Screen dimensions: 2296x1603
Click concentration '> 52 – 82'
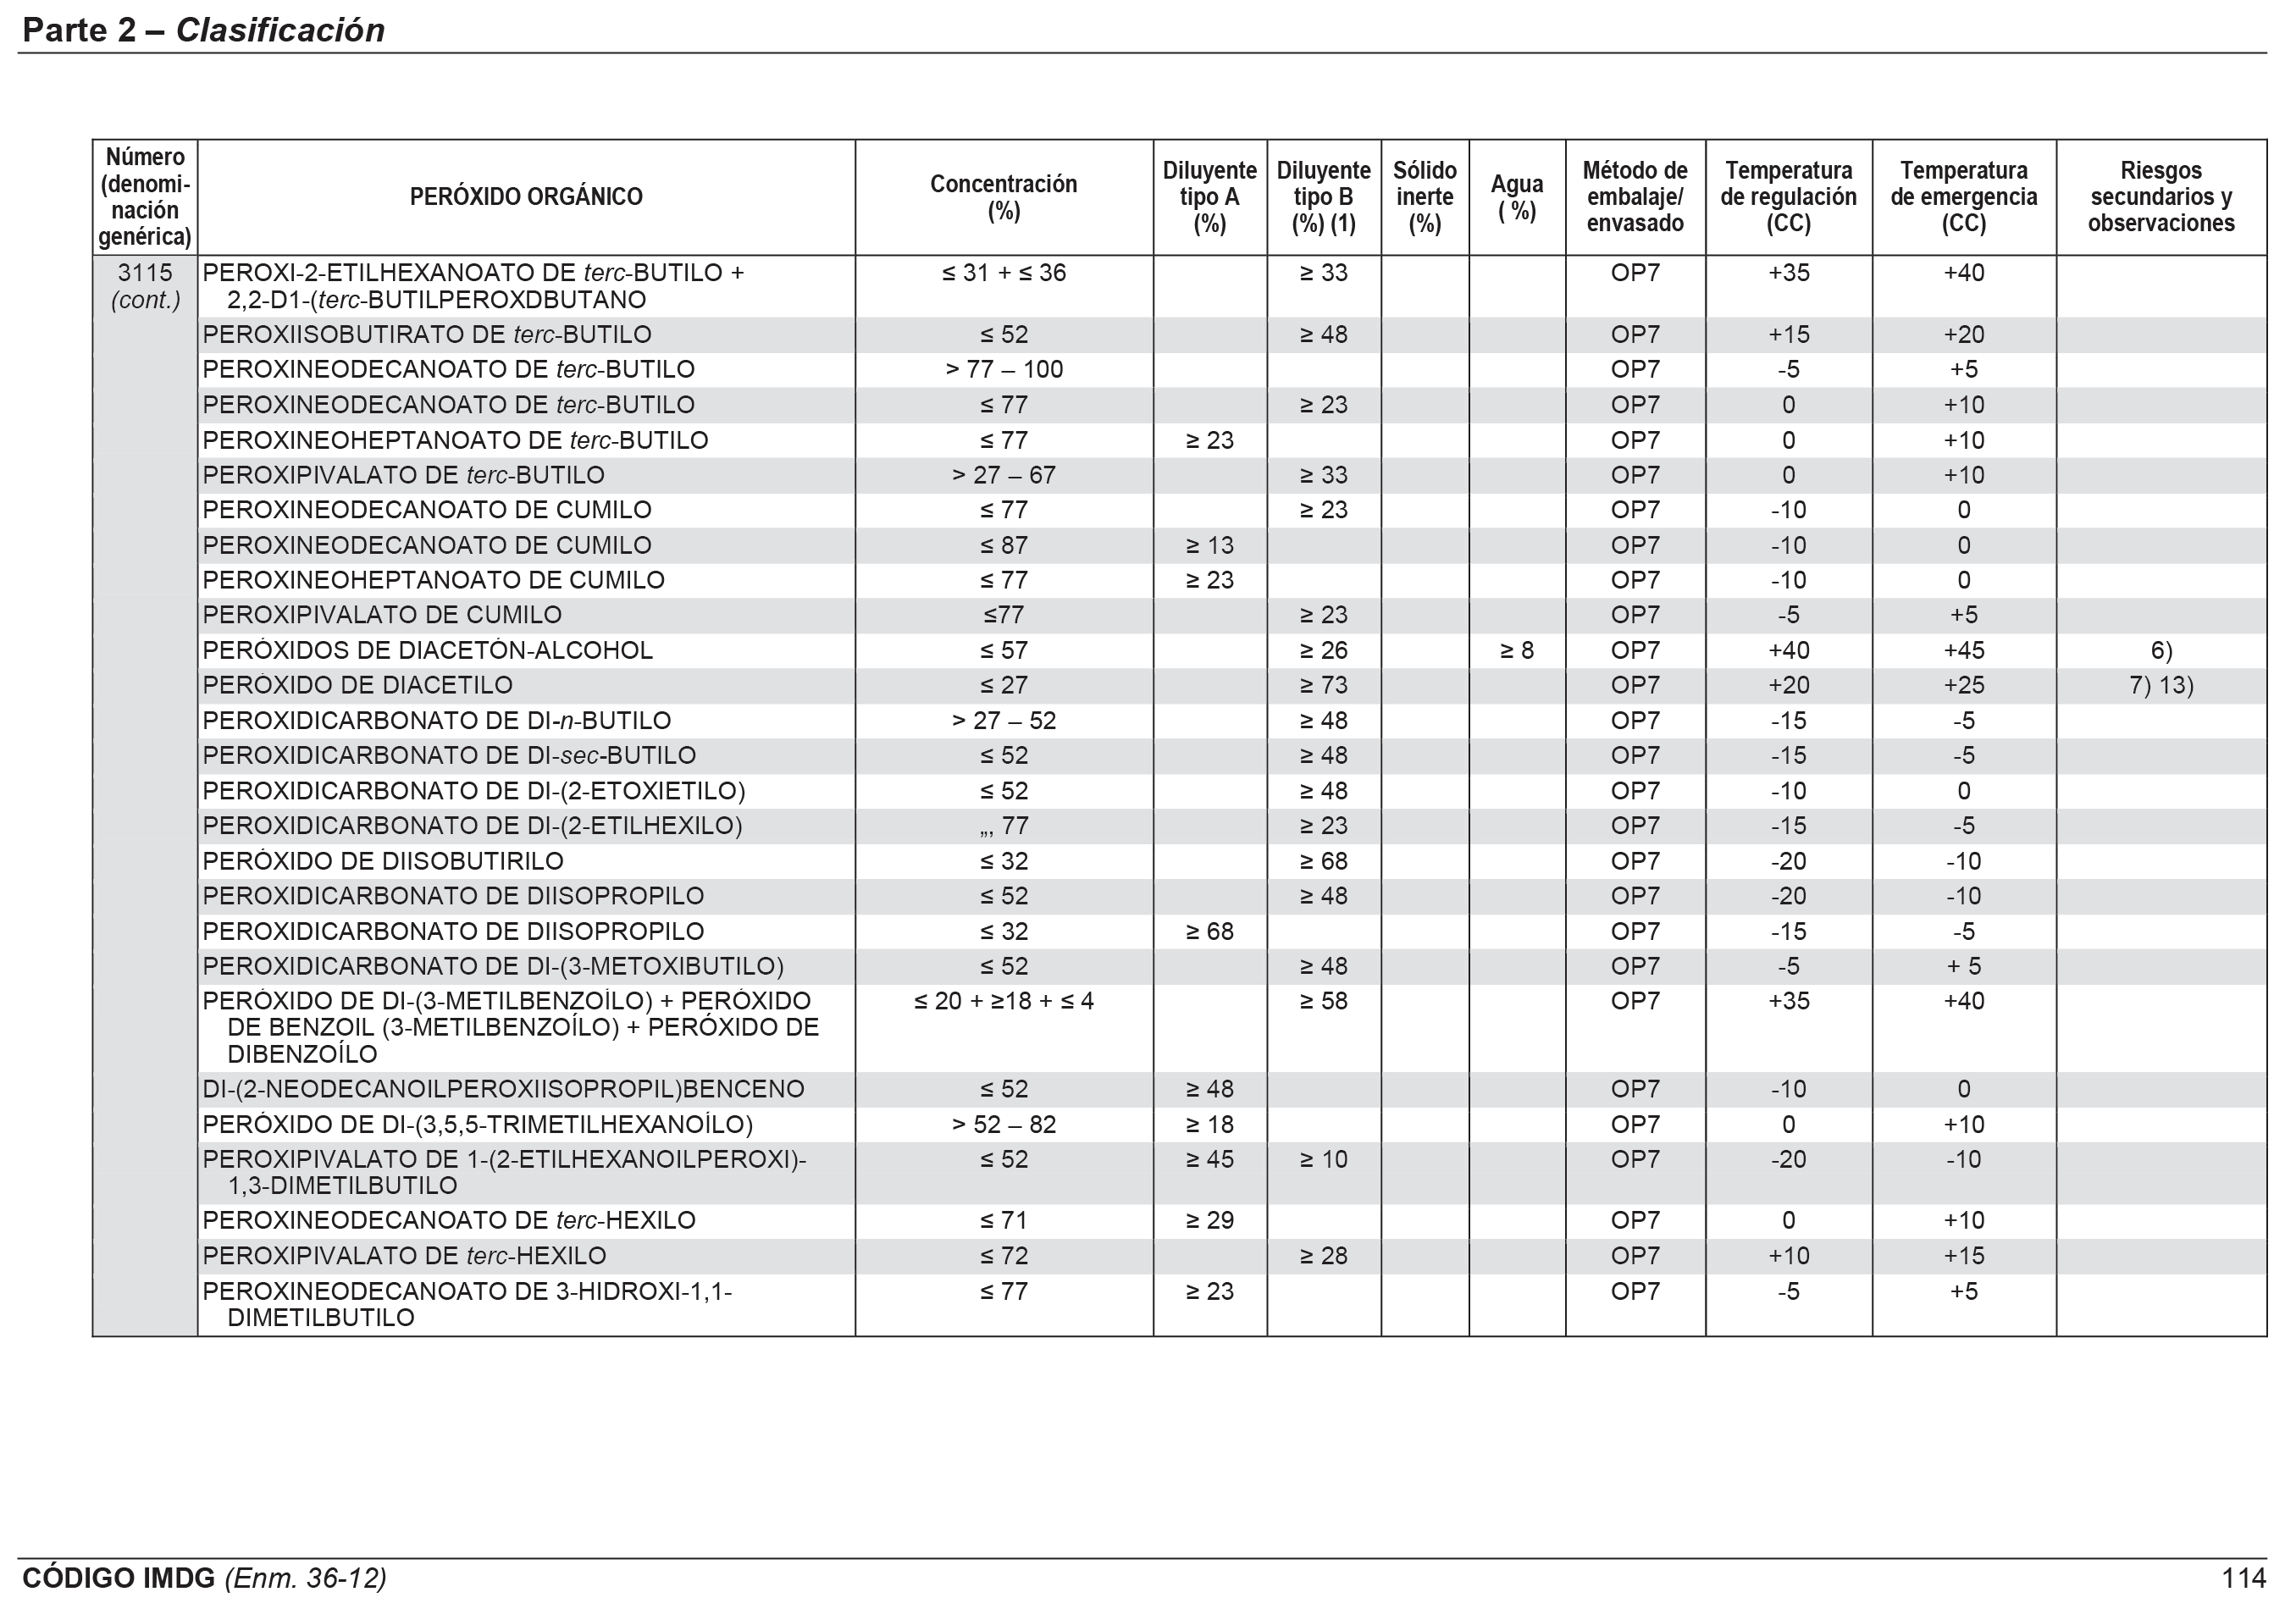[x=1004, y=1124]
